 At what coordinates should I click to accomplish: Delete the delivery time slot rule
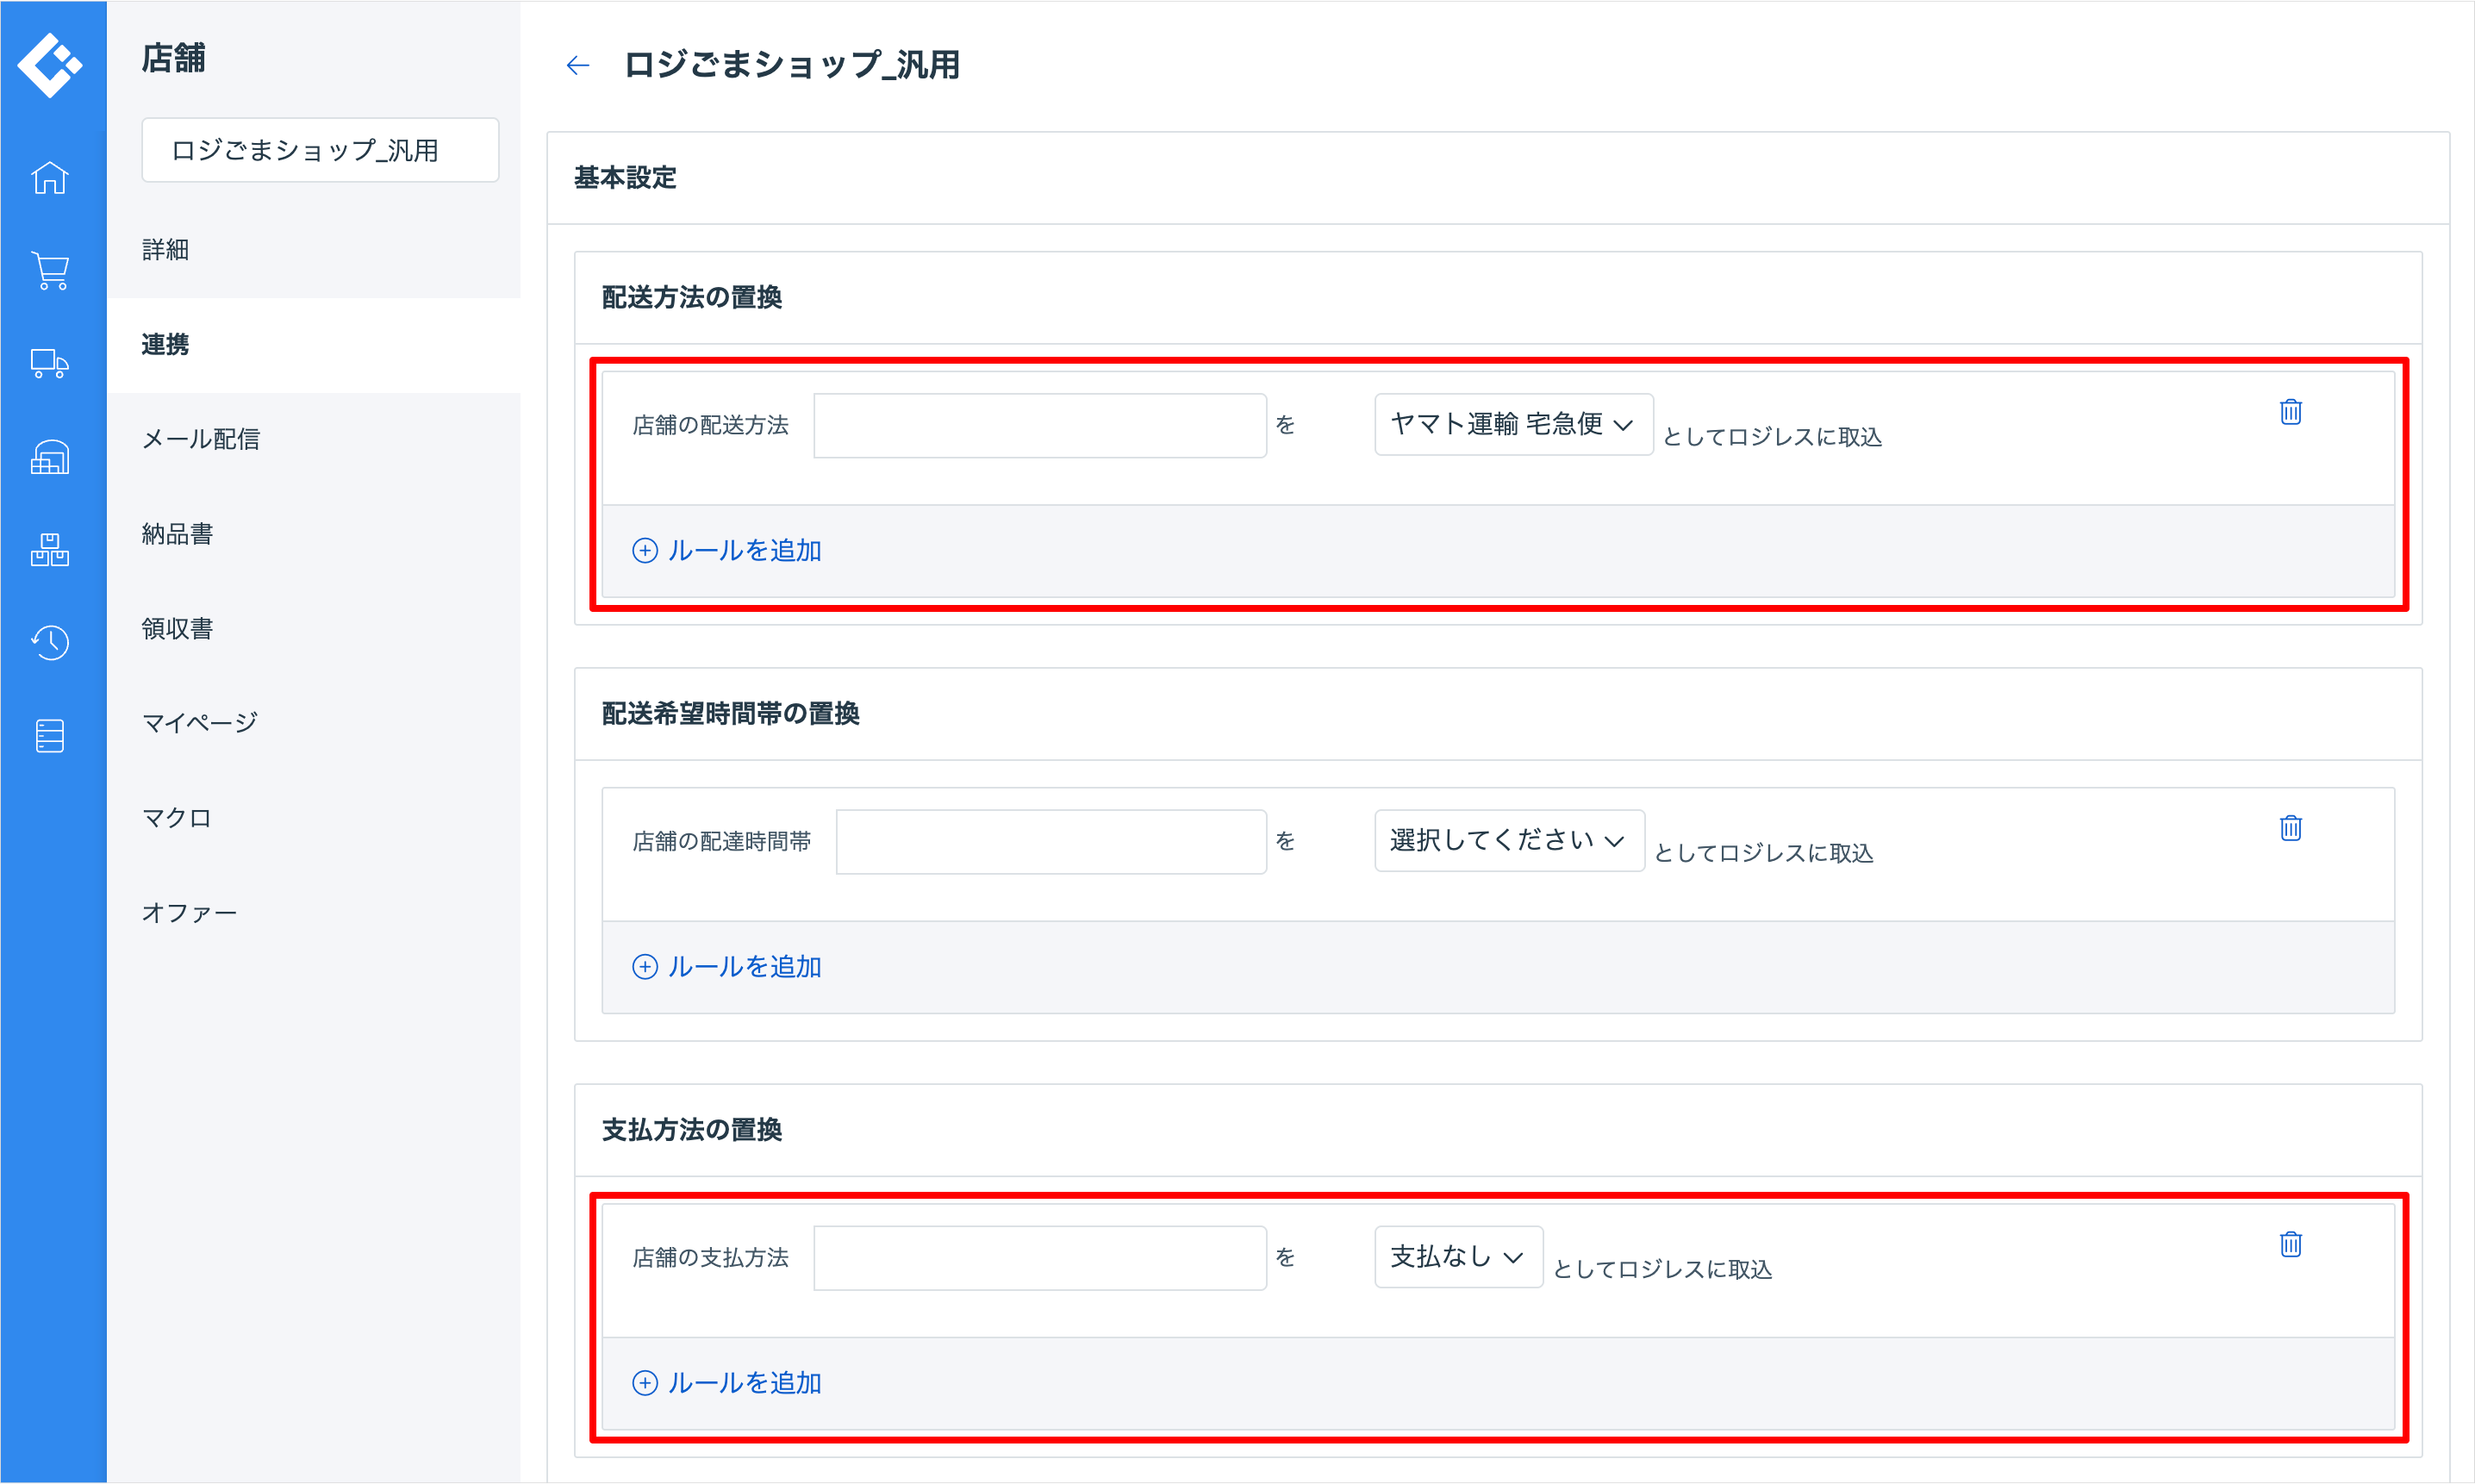pos(2290,828)
